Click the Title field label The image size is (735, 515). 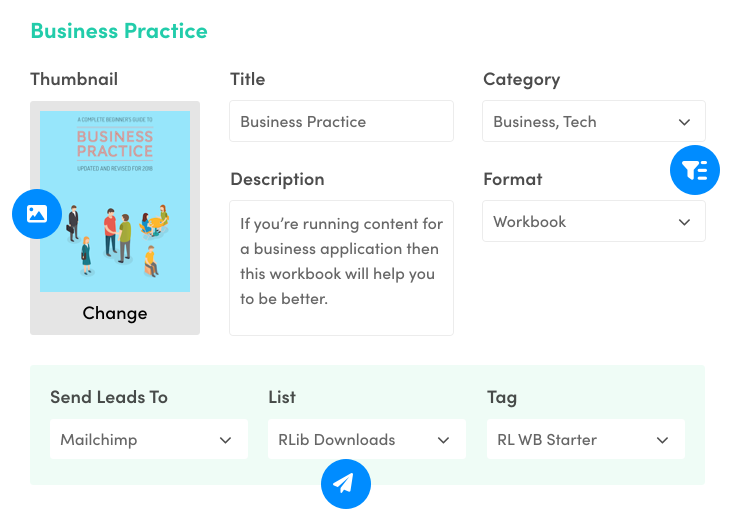[x=248, y=79]
